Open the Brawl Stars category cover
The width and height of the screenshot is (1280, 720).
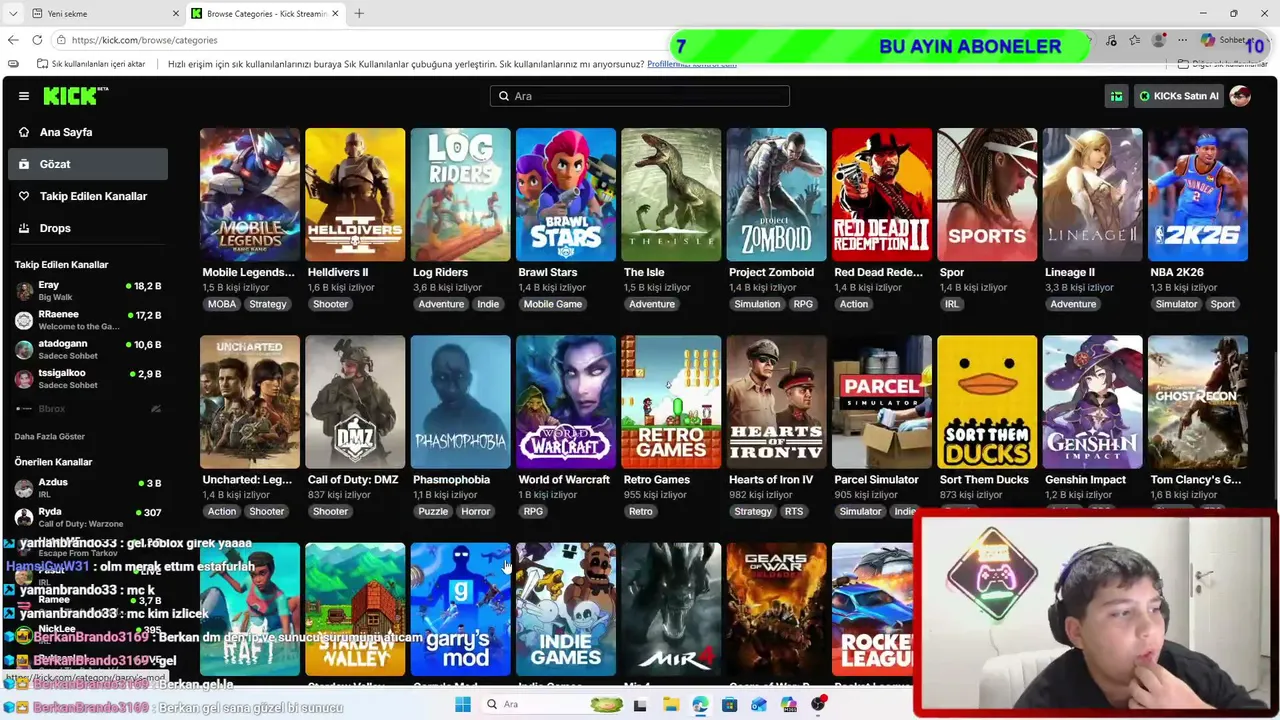[x=566, y=194]
